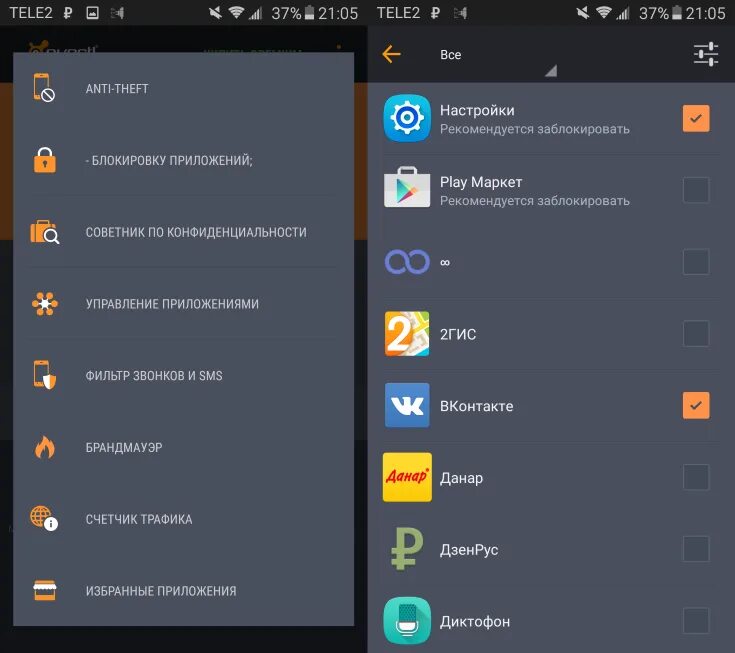Viewport: 735px width, 653px height.
Task: Tap the privacy advisor briefcase icon
Action: tap(45, 232)
